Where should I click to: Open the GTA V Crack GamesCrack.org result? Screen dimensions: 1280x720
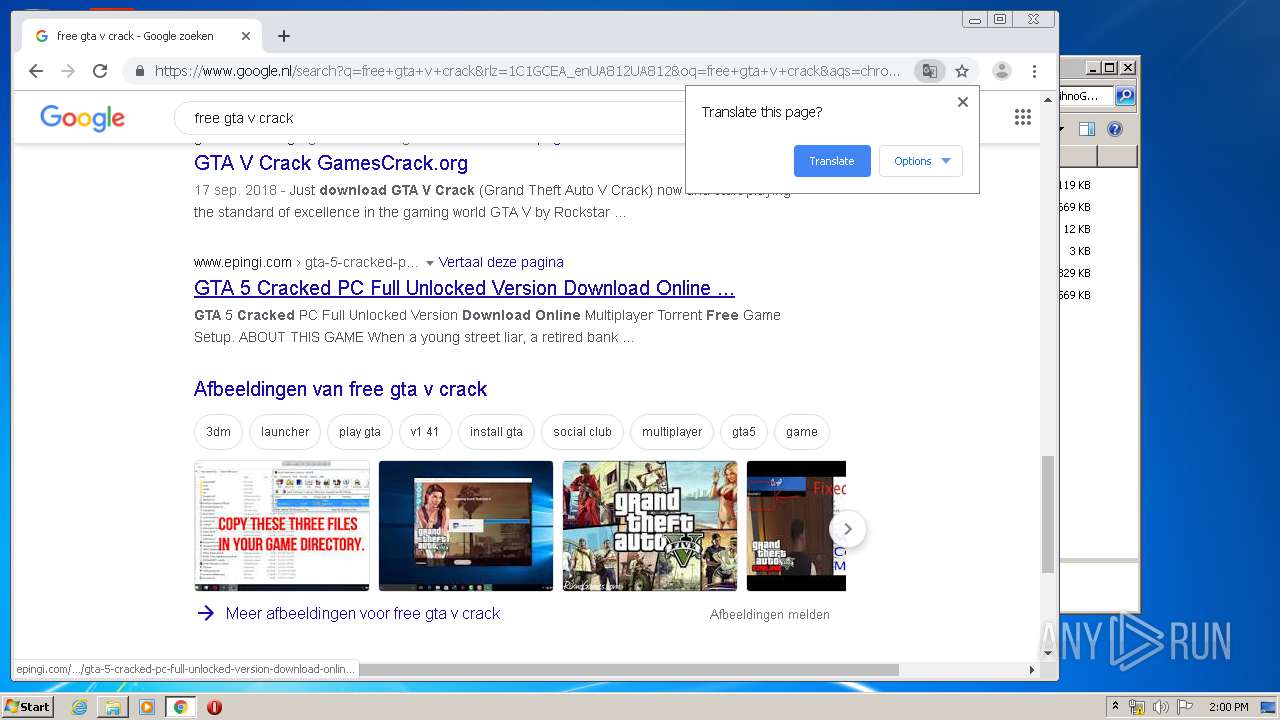[x=331, y=163]
